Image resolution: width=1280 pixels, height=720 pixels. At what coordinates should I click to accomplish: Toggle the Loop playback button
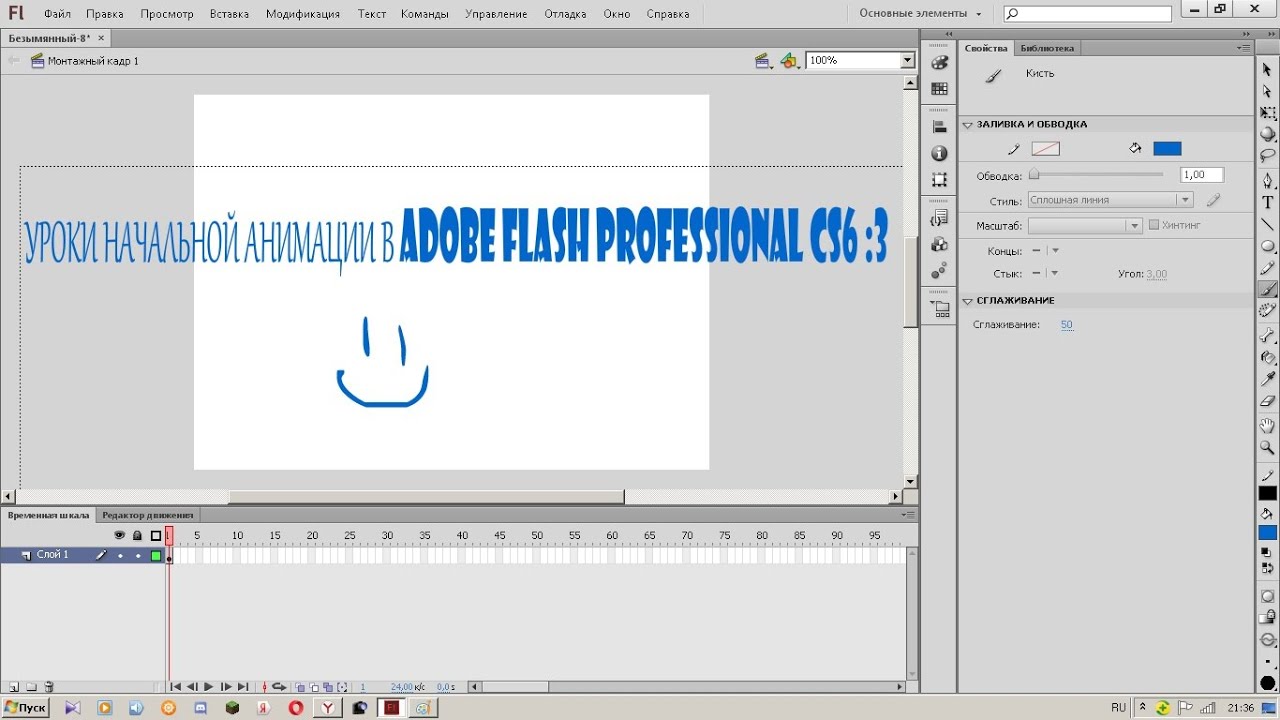click(279, 687)
